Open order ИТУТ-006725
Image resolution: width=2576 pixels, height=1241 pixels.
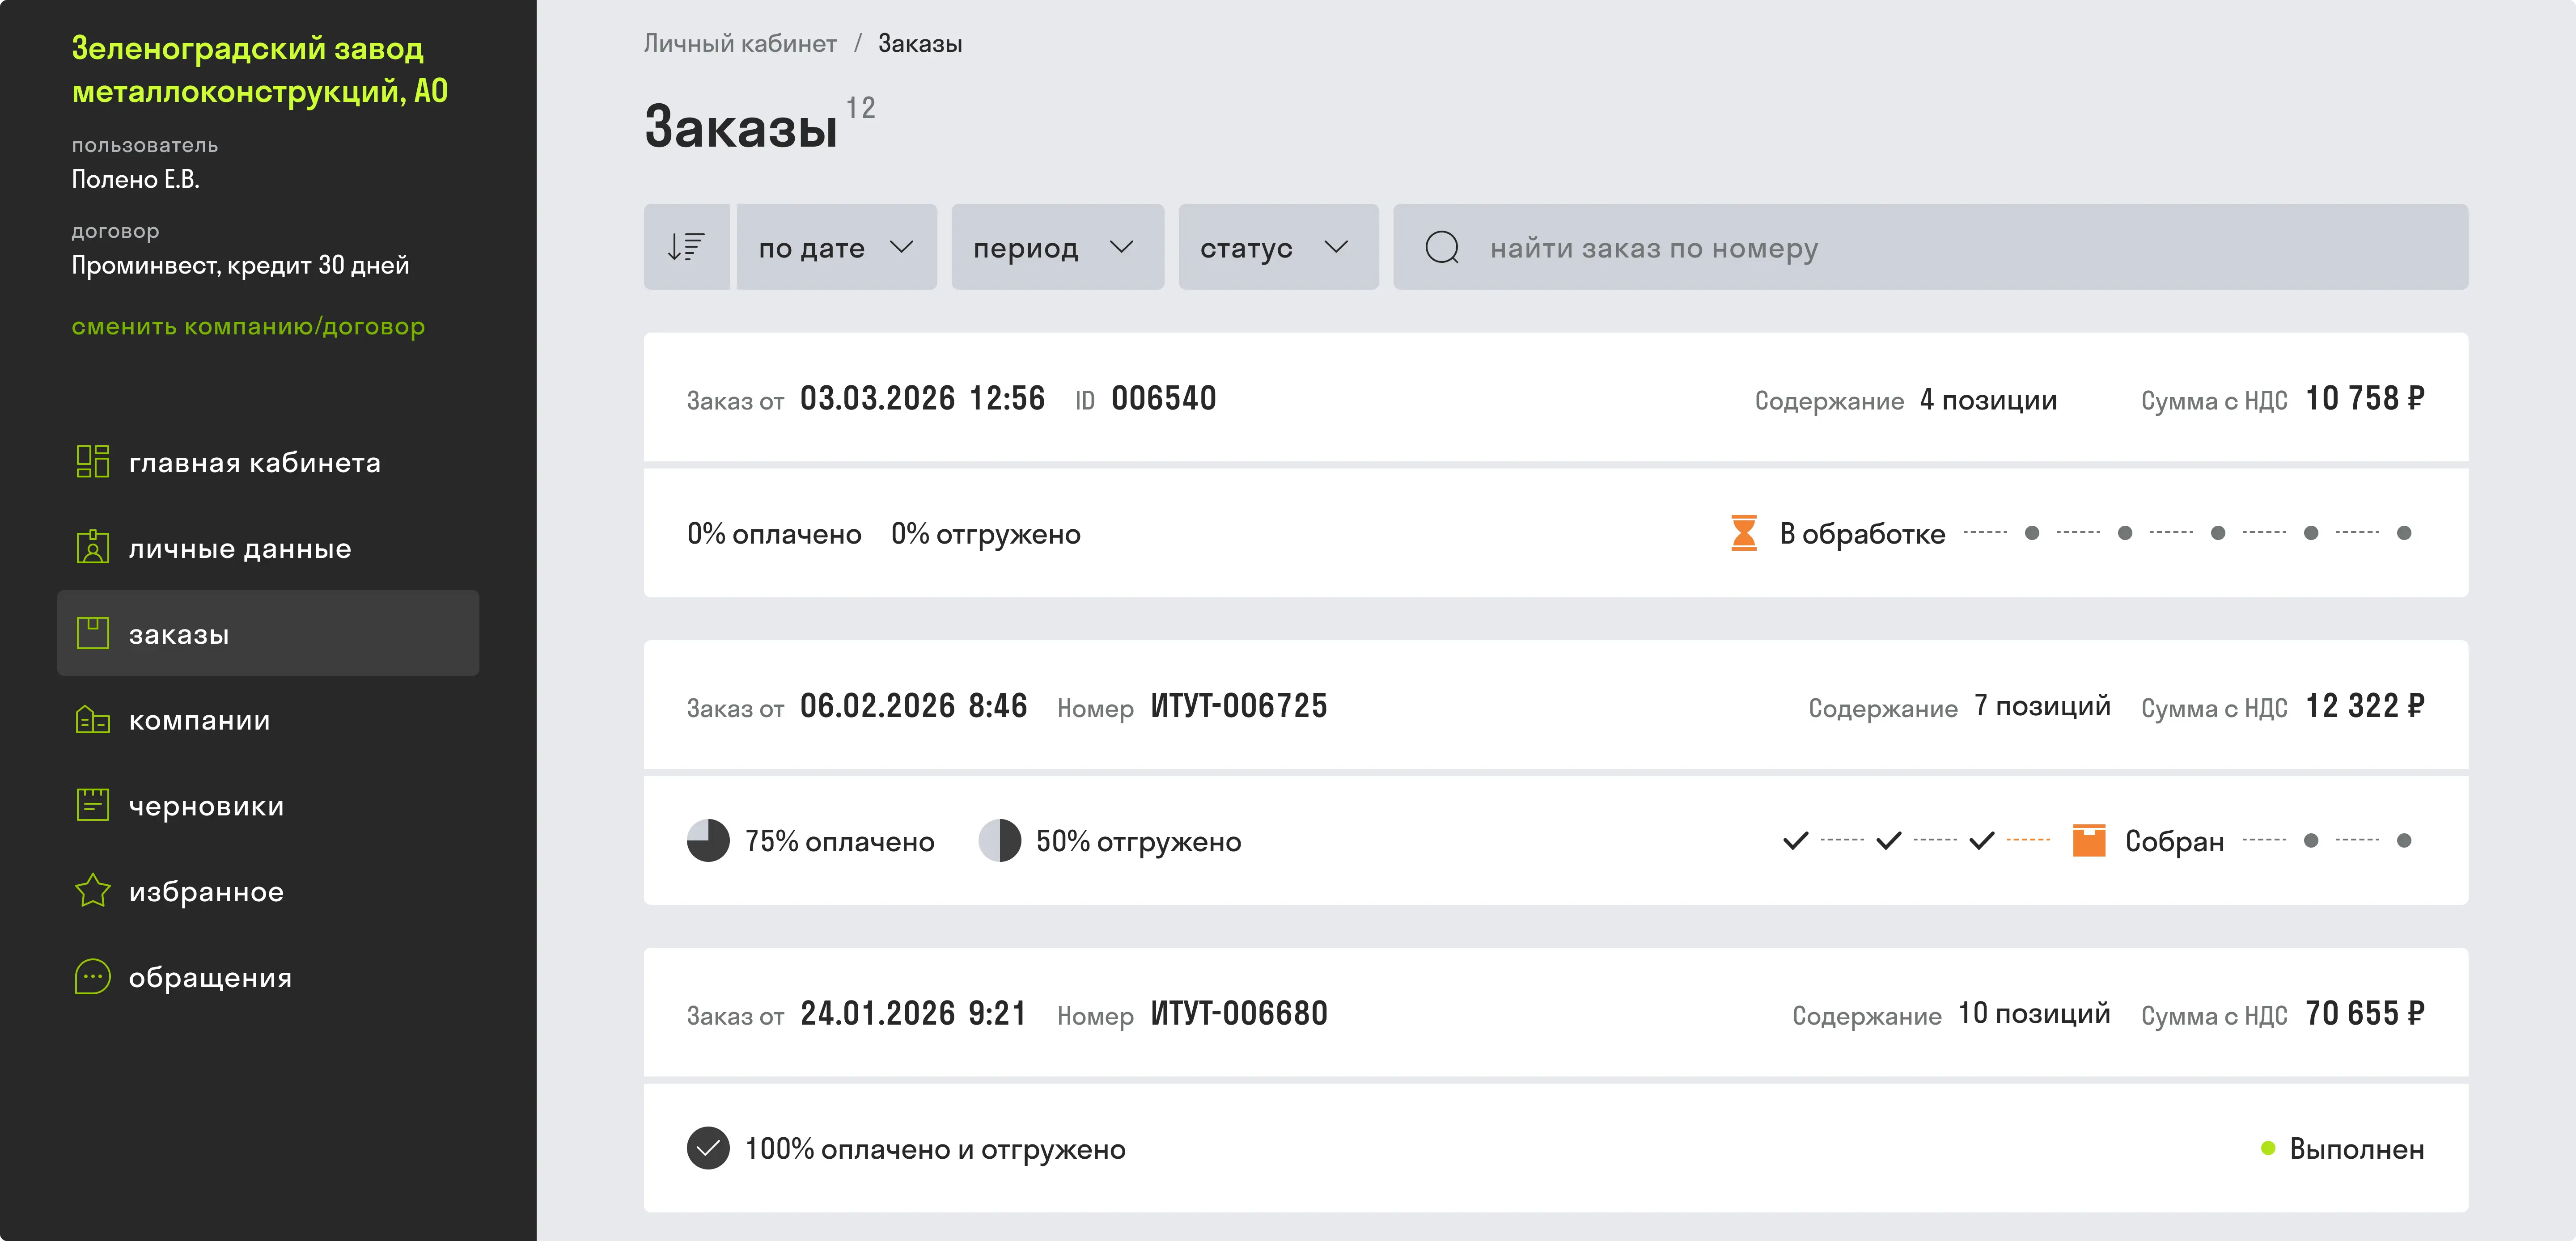pos(1239,706)
